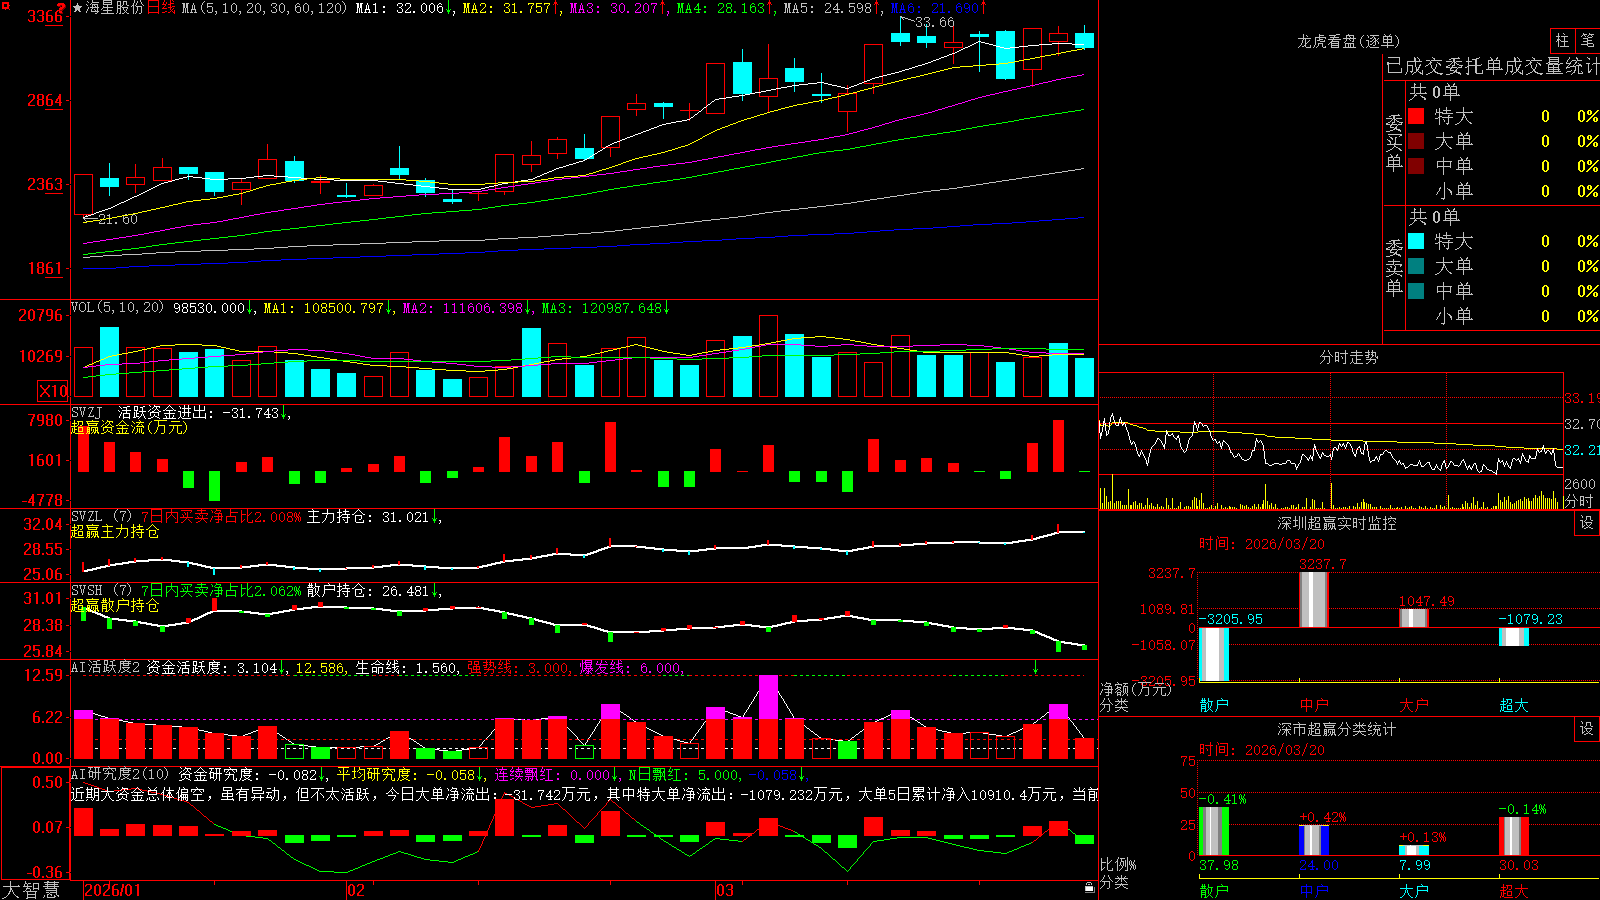Click the X10 volume scale icon
1600x900 pixels.
[x=53, y=391]
